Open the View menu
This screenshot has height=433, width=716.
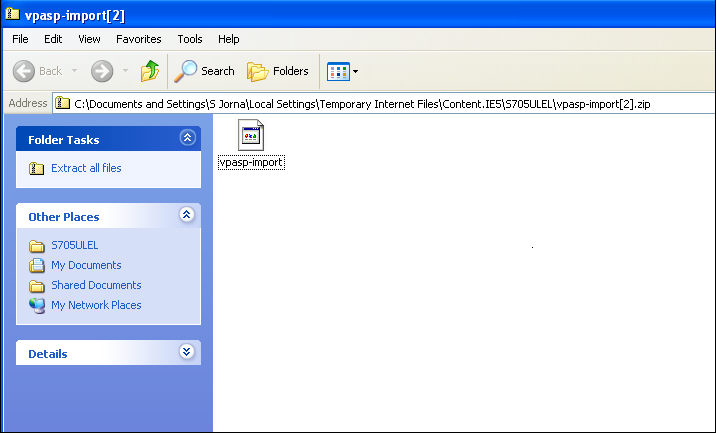click(x=89, y=39)
